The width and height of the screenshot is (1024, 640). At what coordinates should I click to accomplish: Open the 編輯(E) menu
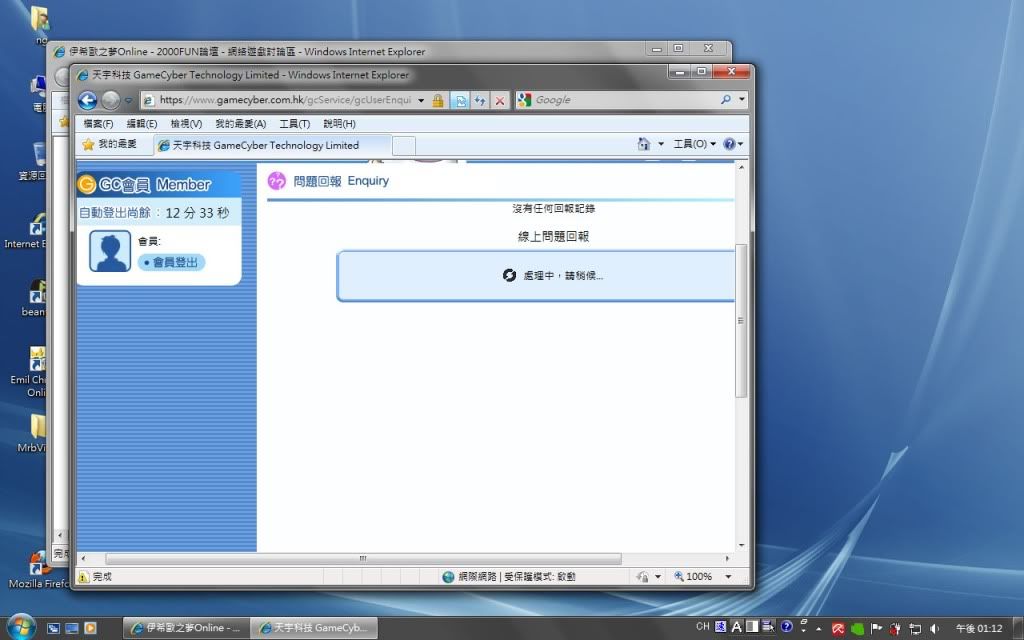(142, 123)
